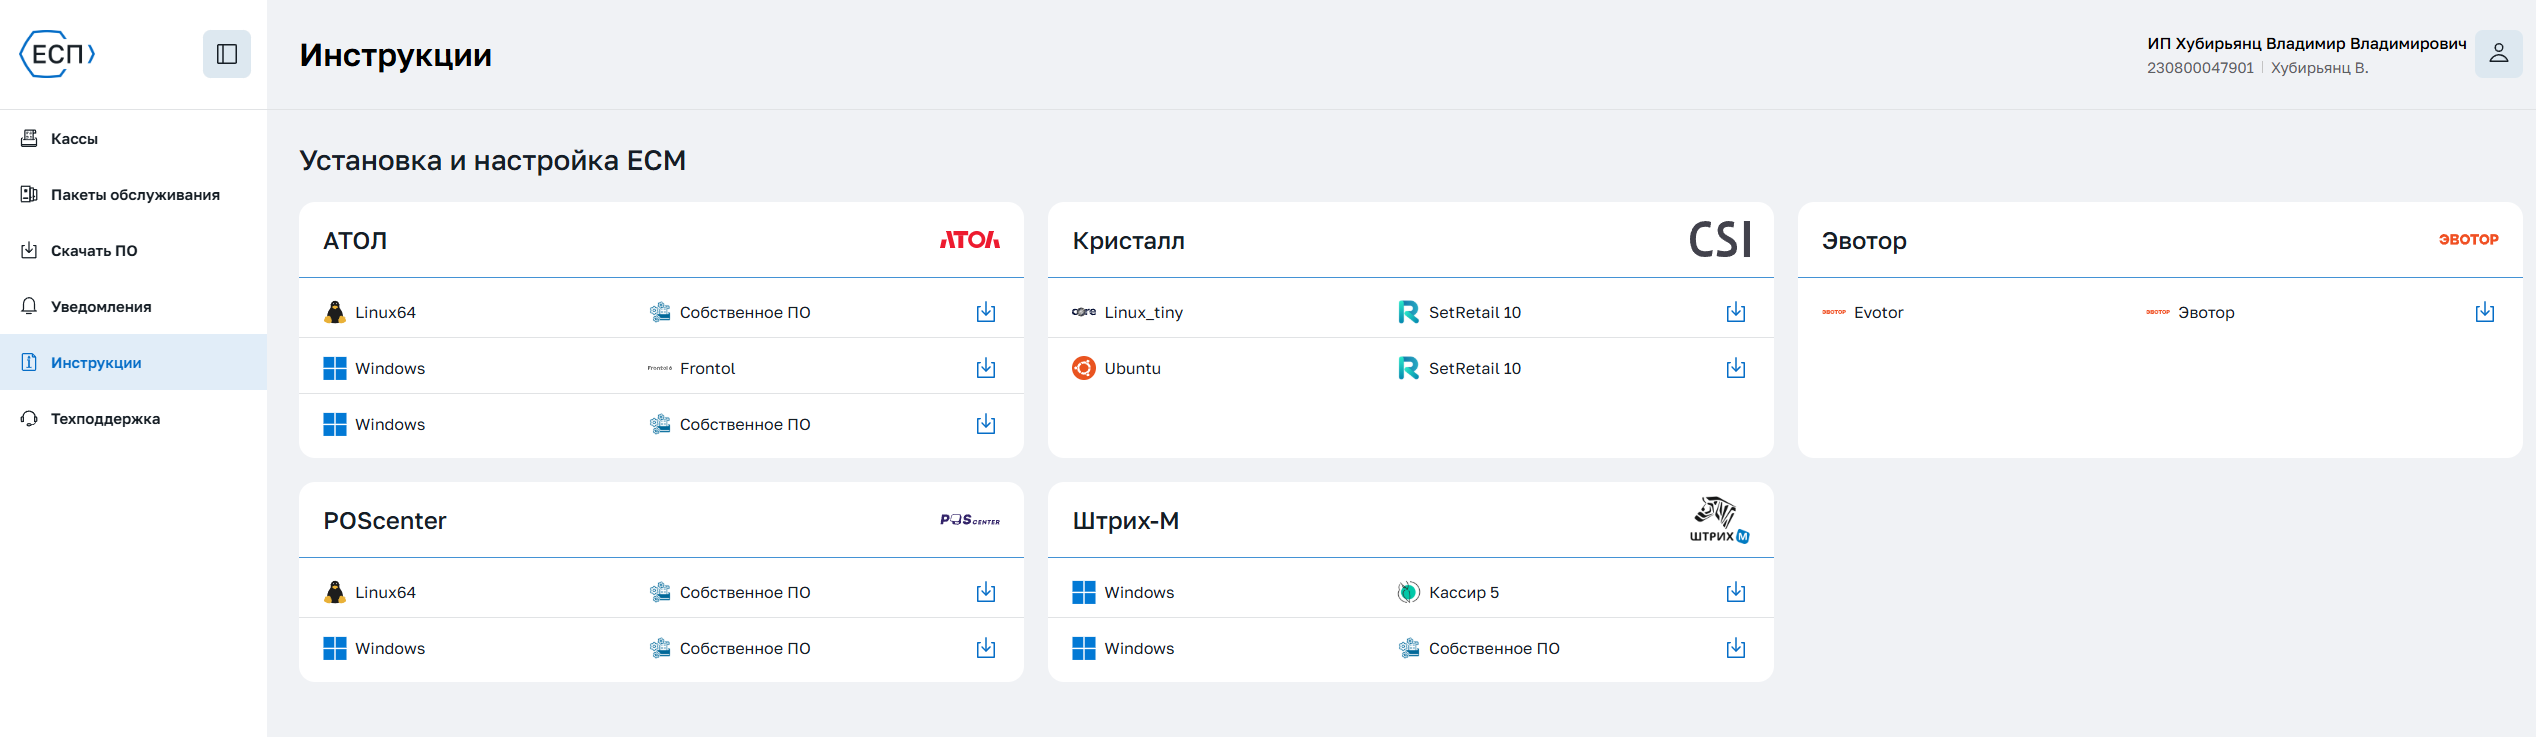Click the АТОЛ brand logo

pos(969,240)
